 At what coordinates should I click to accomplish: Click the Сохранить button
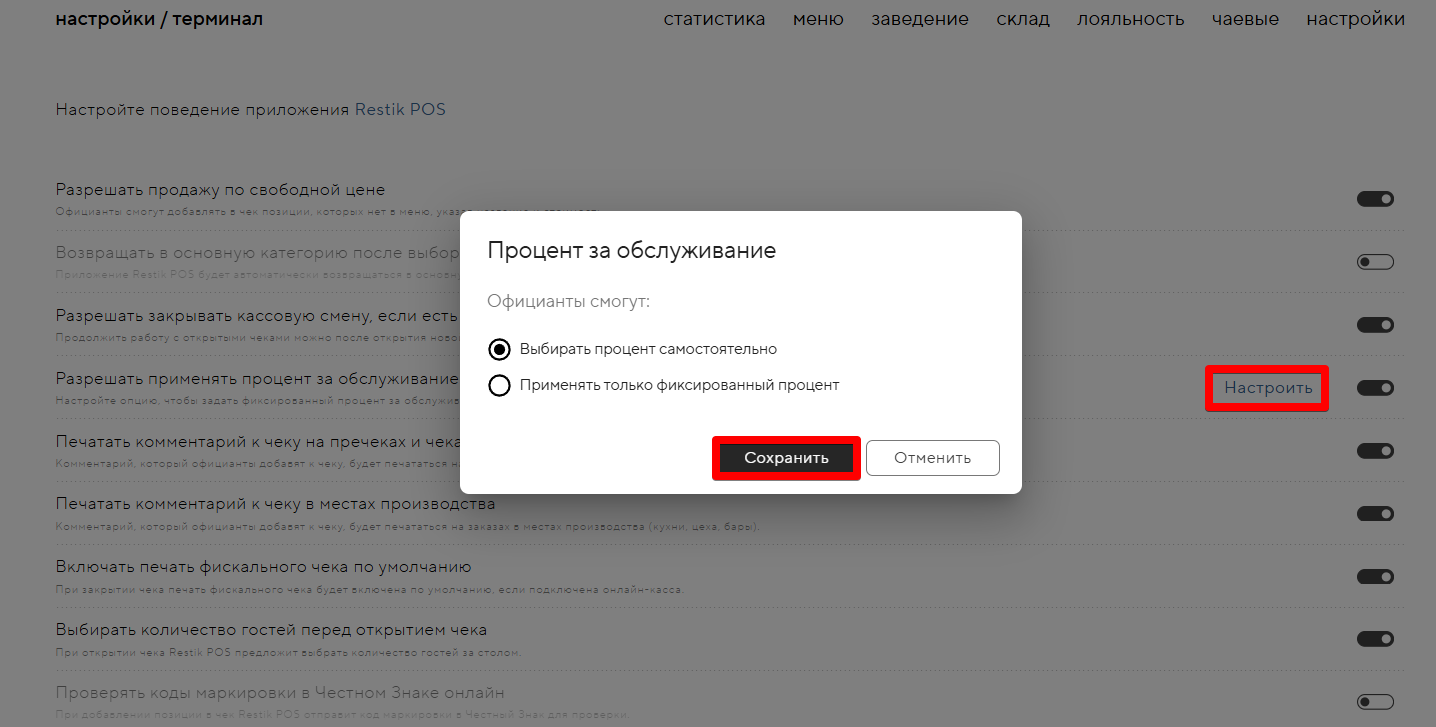[x=786, y=458]
